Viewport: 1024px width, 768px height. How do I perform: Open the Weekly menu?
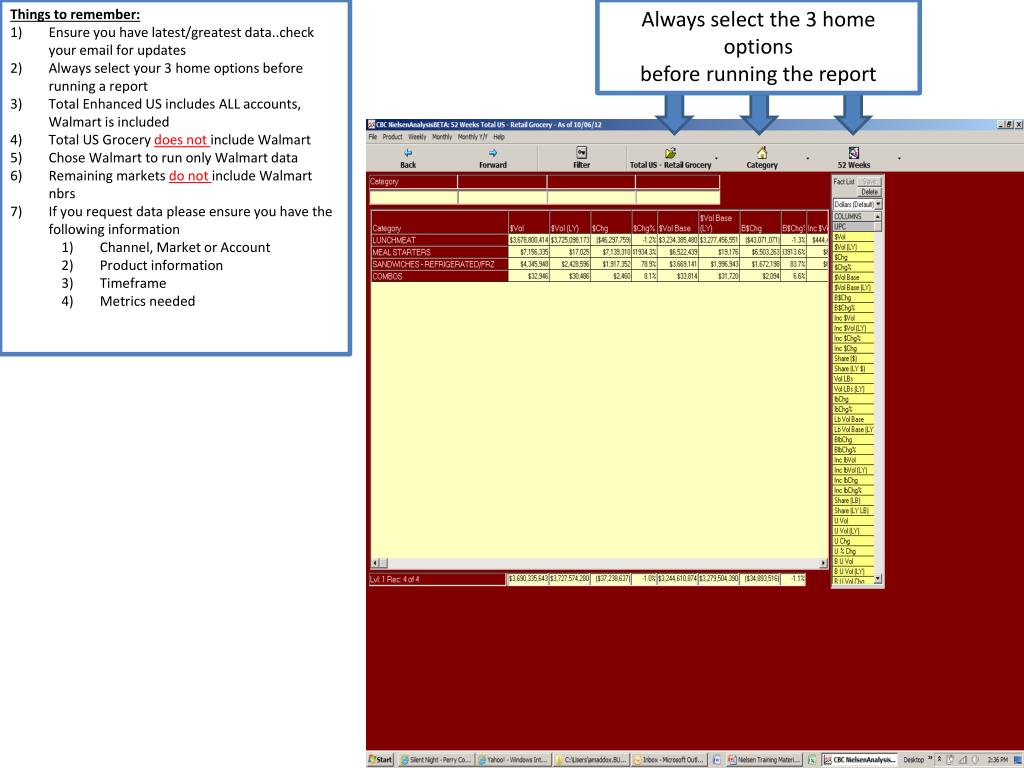(417, 137)
